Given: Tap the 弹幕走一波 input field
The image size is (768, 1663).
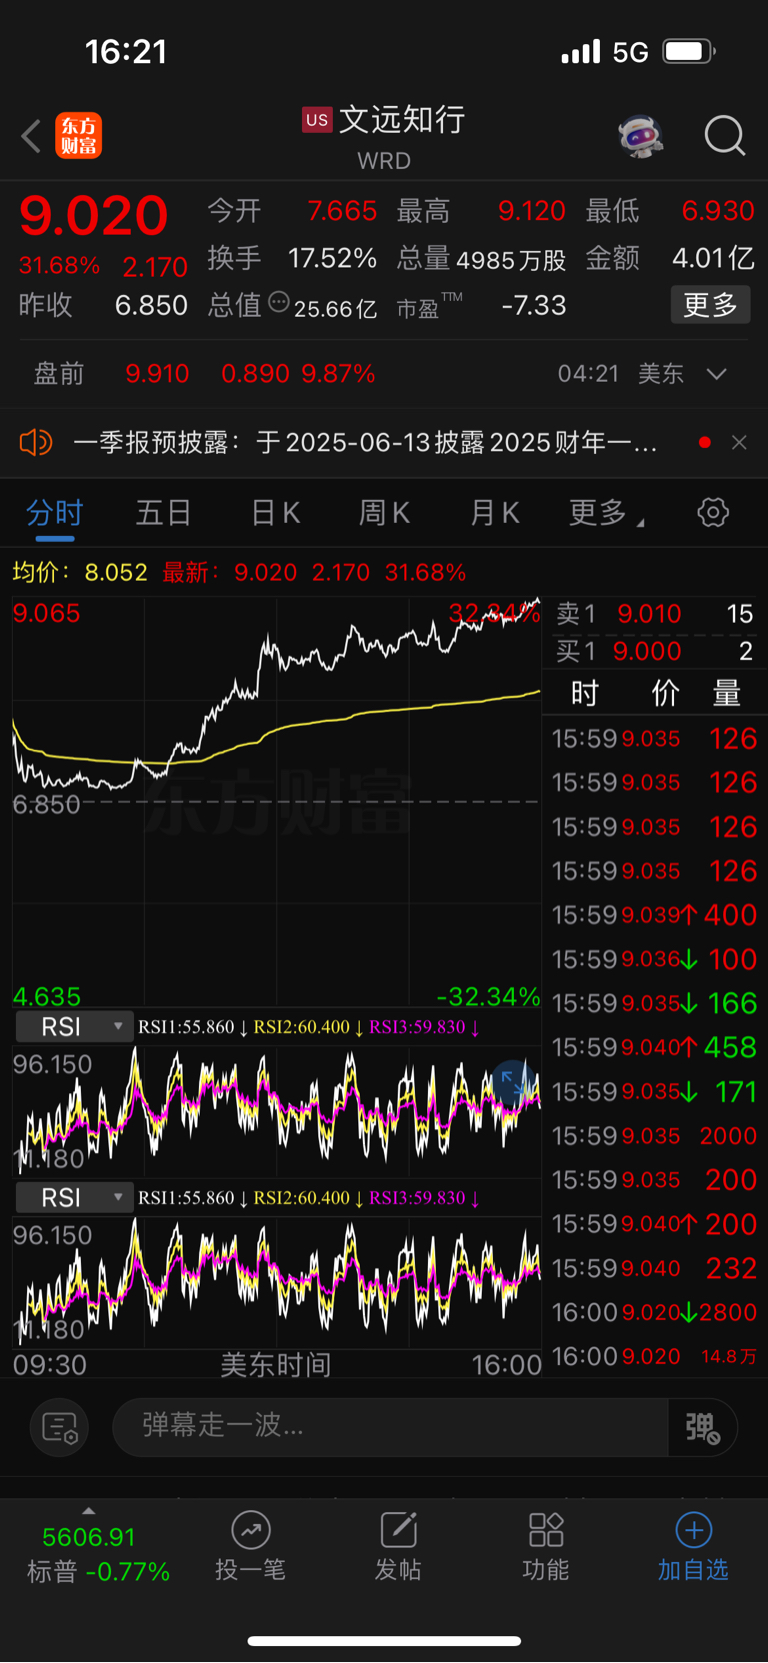Looking at the screenshot, I should click(390, 1427).
